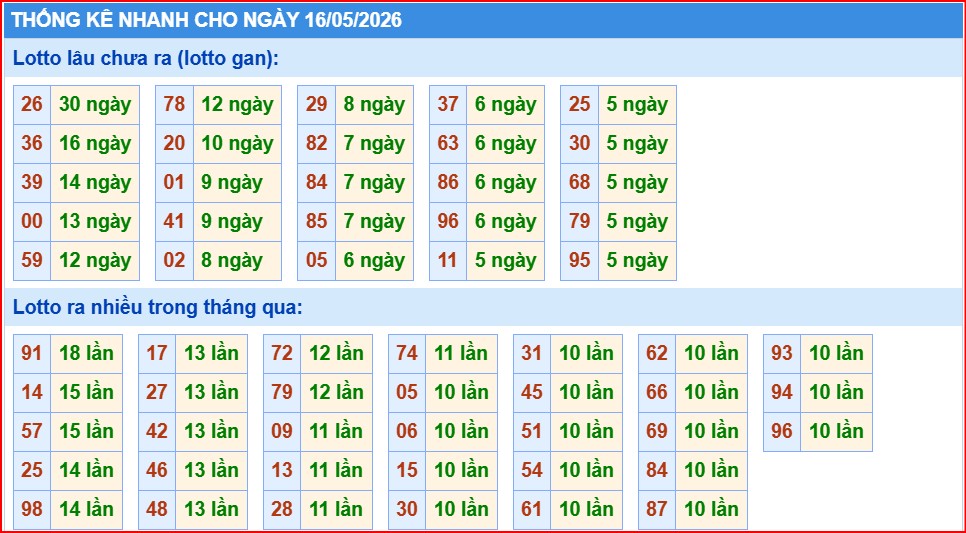Select lotto gan number 95

[580, 260]
